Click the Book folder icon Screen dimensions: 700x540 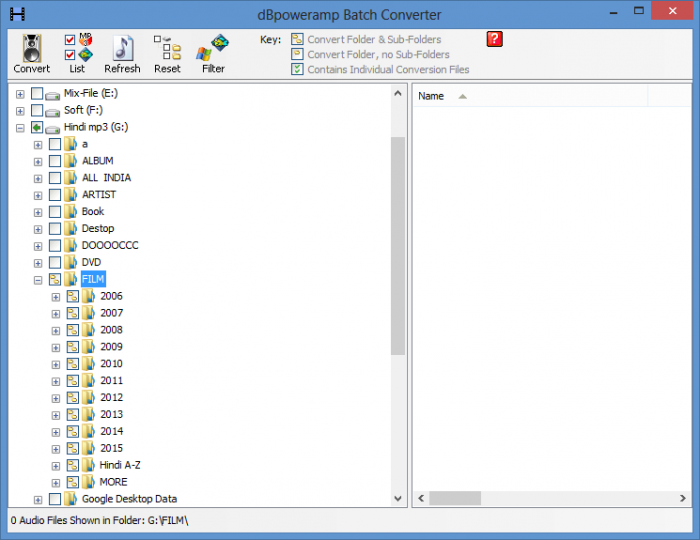[x=71, y=212]
